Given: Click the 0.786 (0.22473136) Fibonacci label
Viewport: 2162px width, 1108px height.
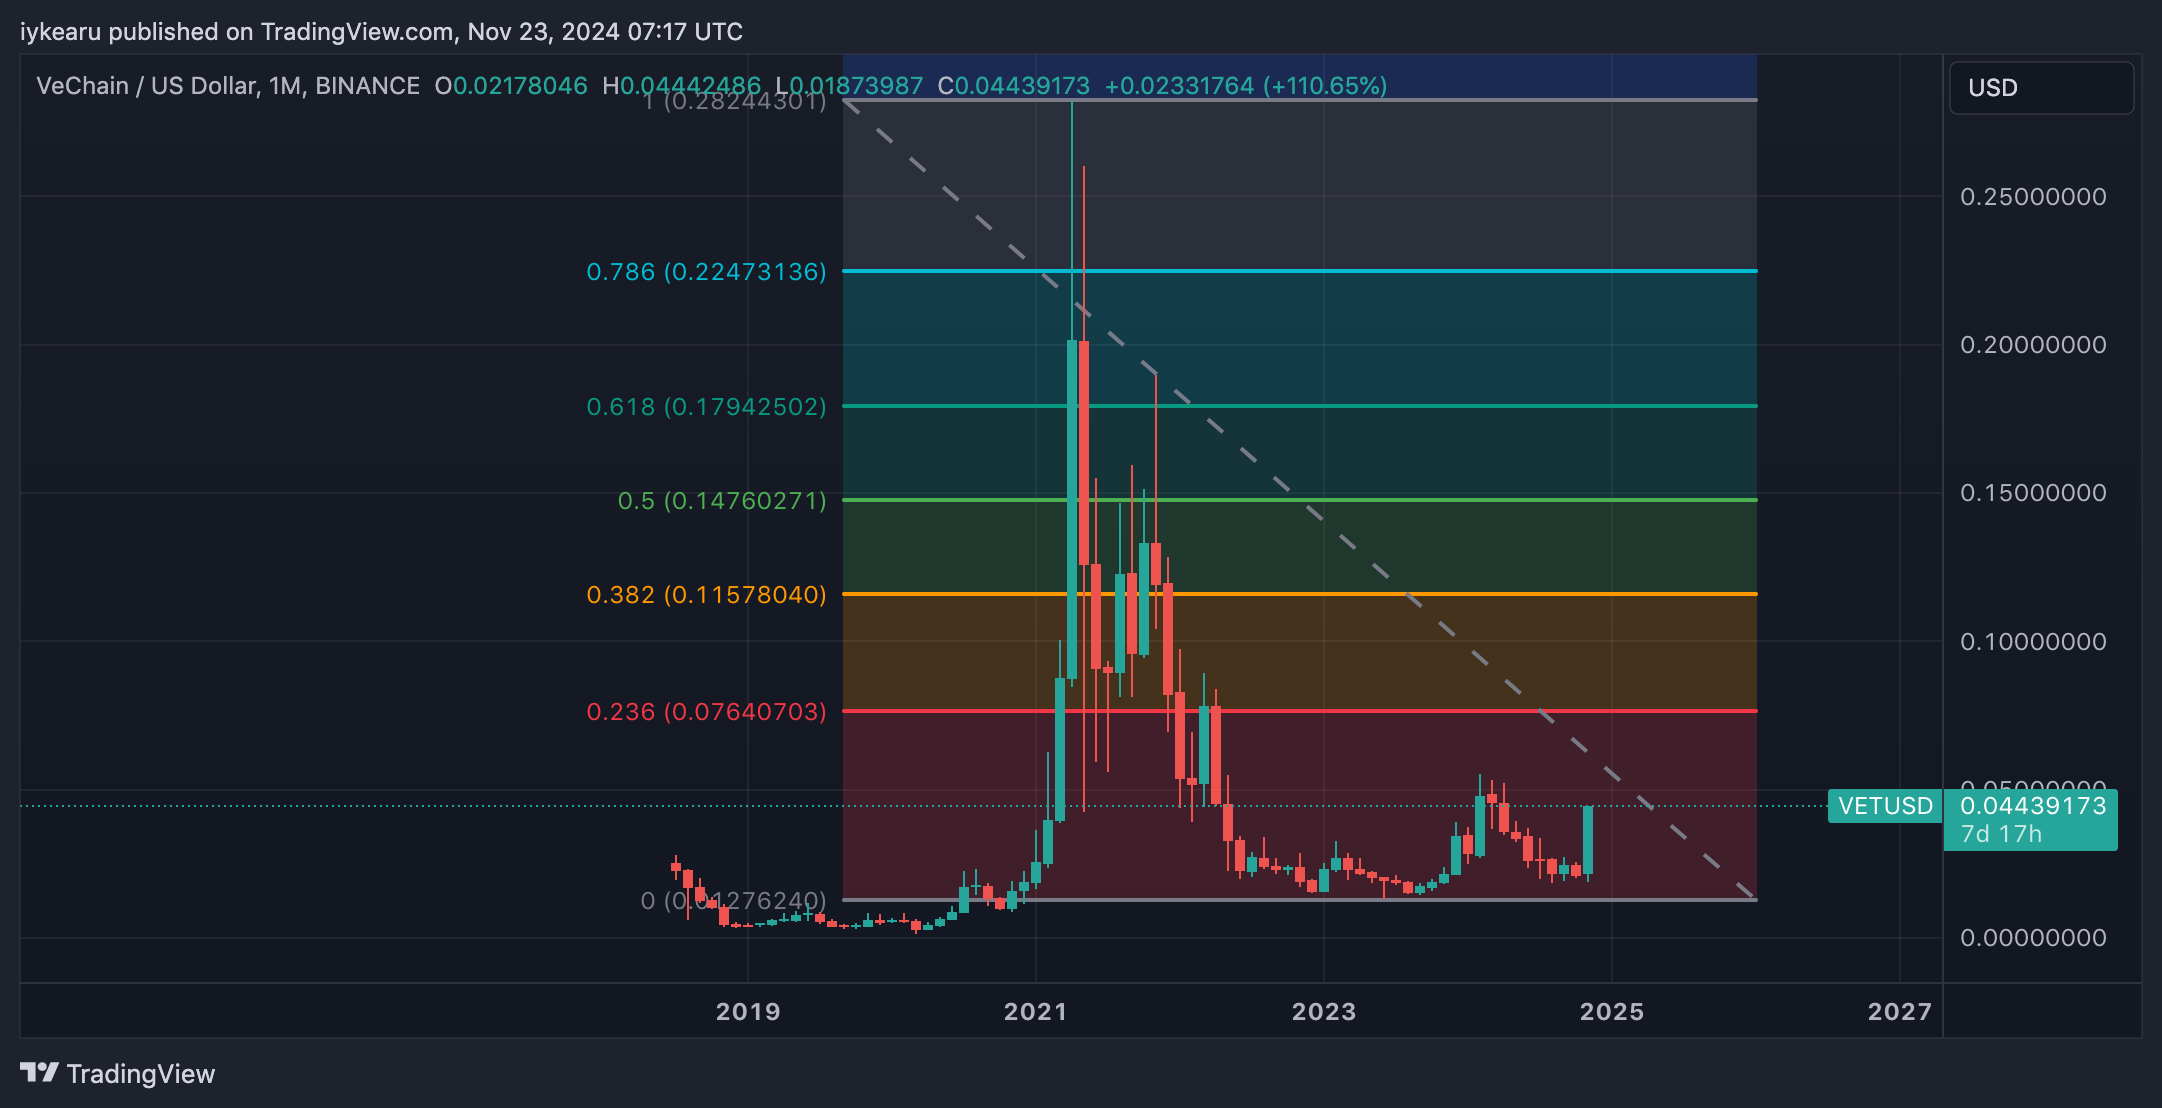Looking at the screenshot, I should (706, 272).
